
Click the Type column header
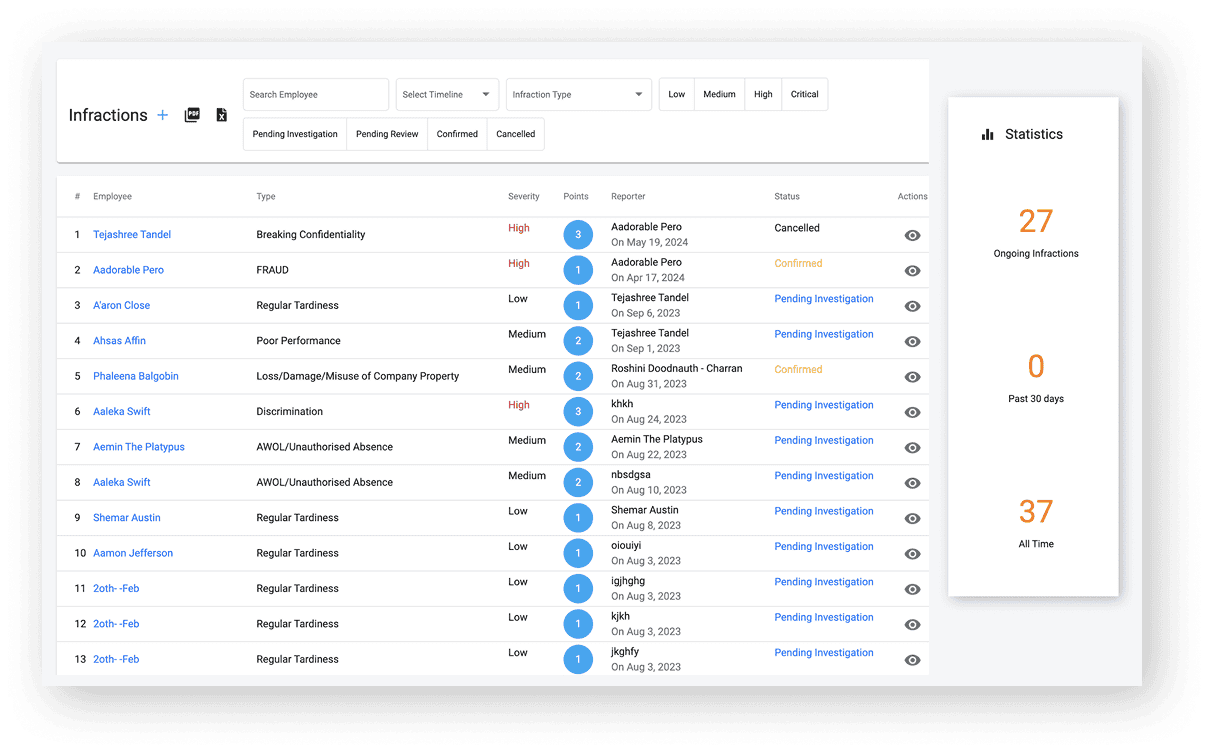click(266, 197)
